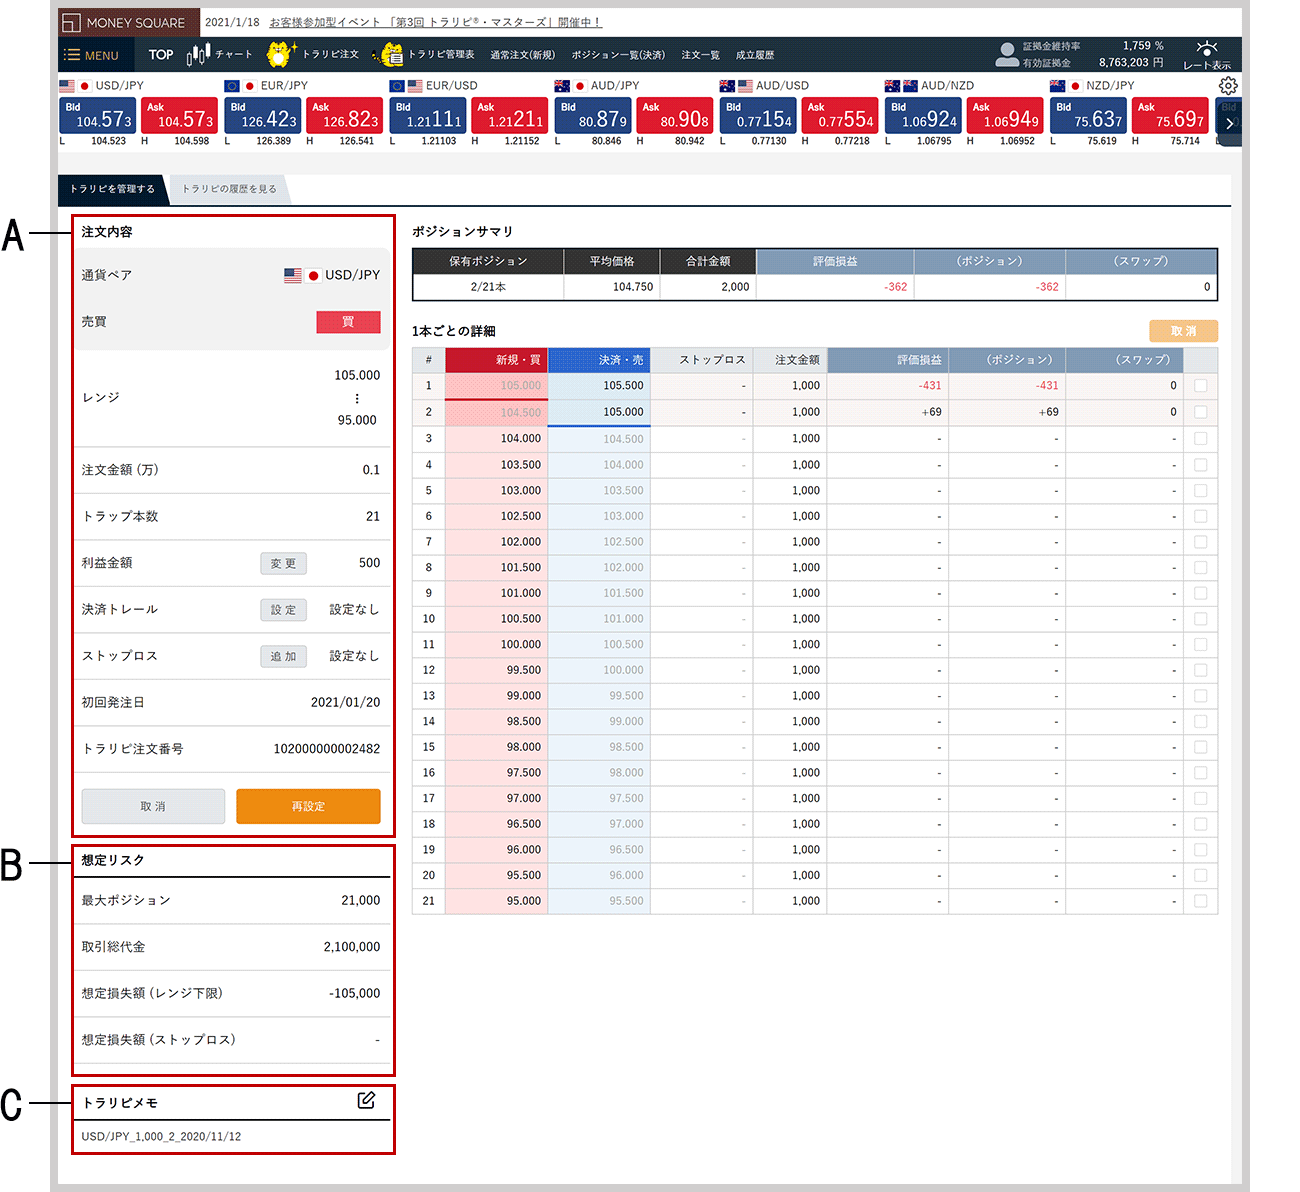
Task: Select トラリピを管理する tab
Action: [x=112, y=188]
